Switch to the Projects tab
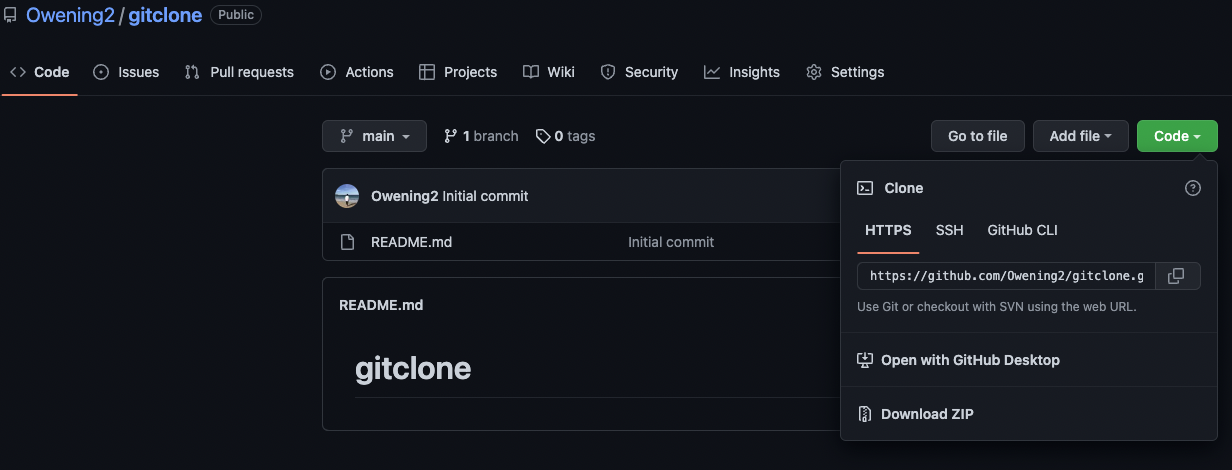 pos(458,72)
